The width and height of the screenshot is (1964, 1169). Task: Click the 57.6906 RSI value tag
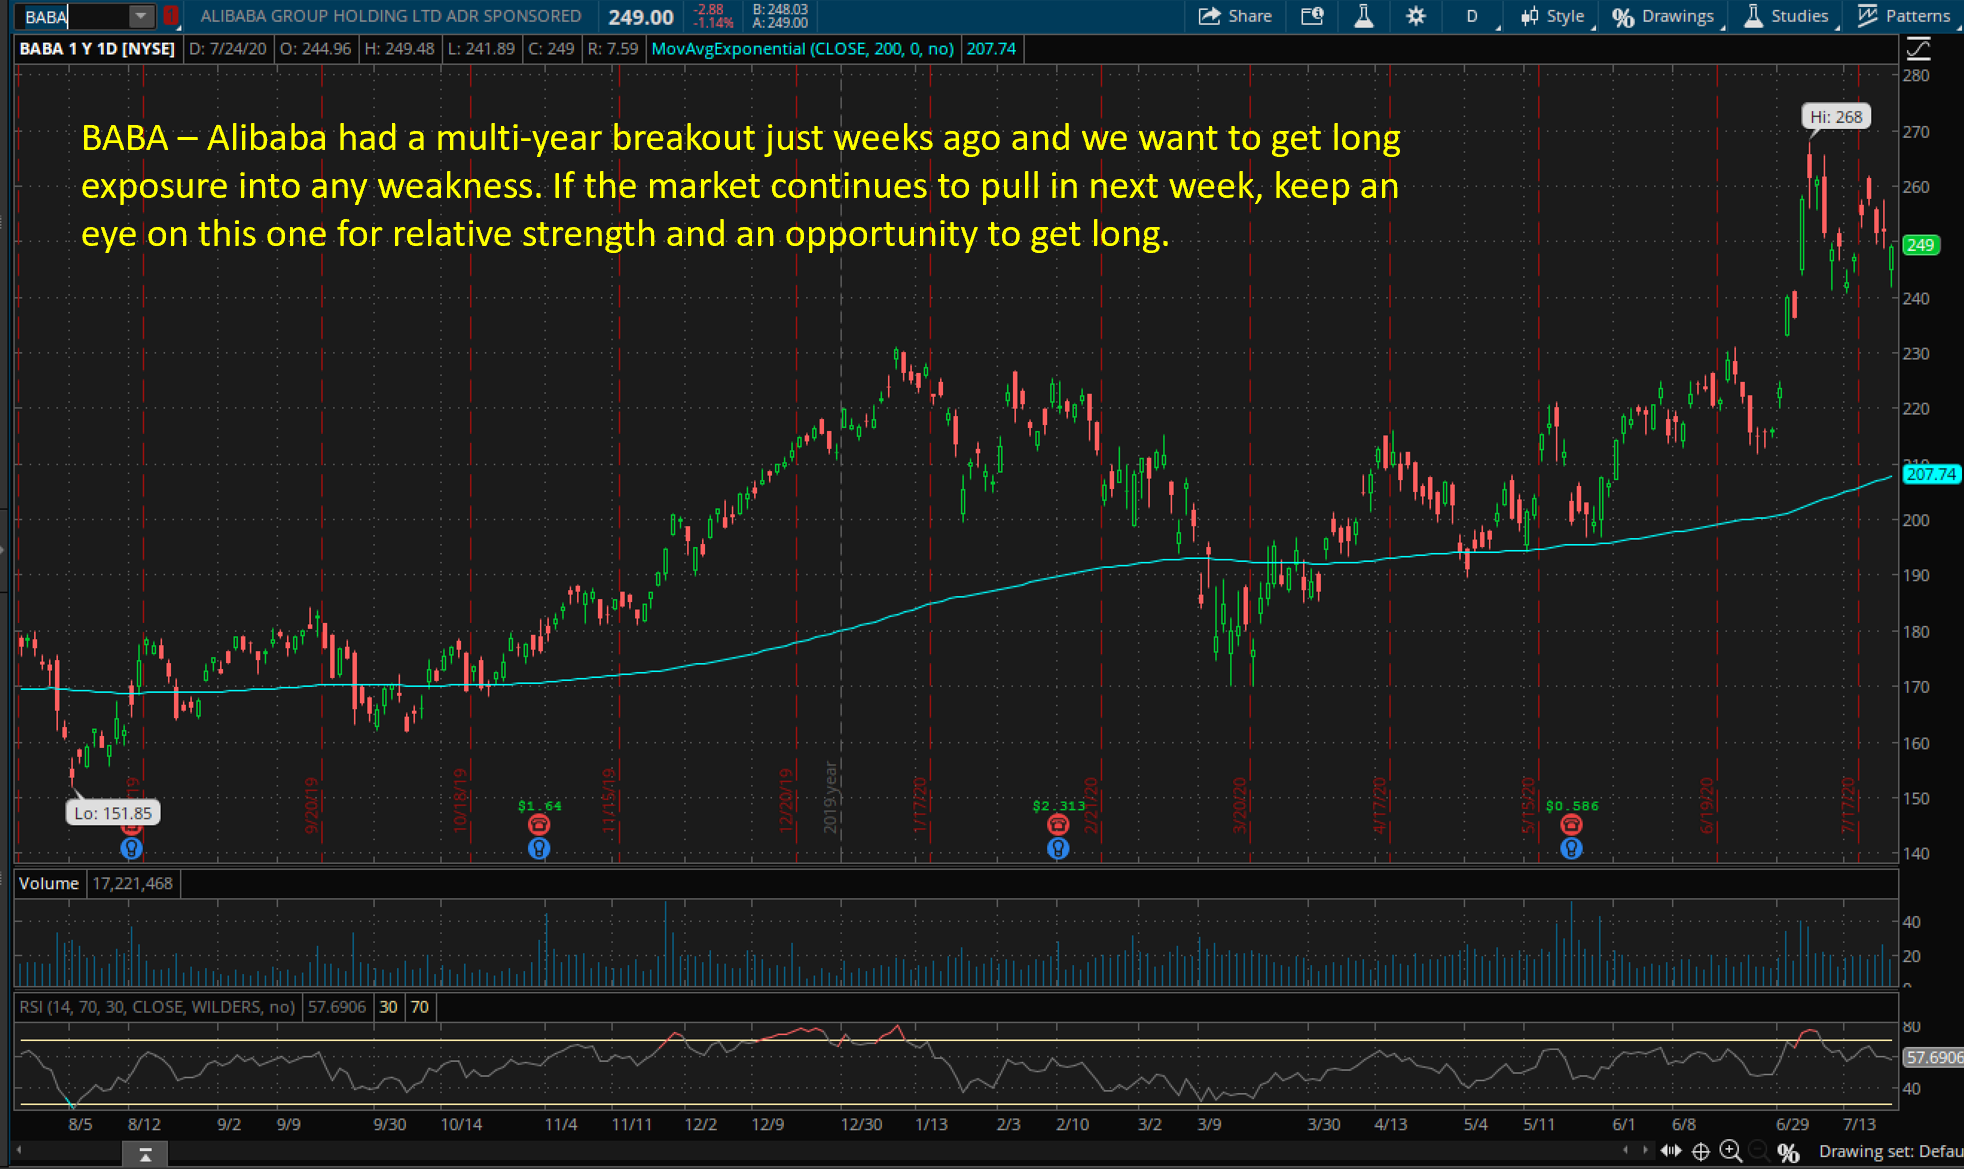(1933, 1057)
